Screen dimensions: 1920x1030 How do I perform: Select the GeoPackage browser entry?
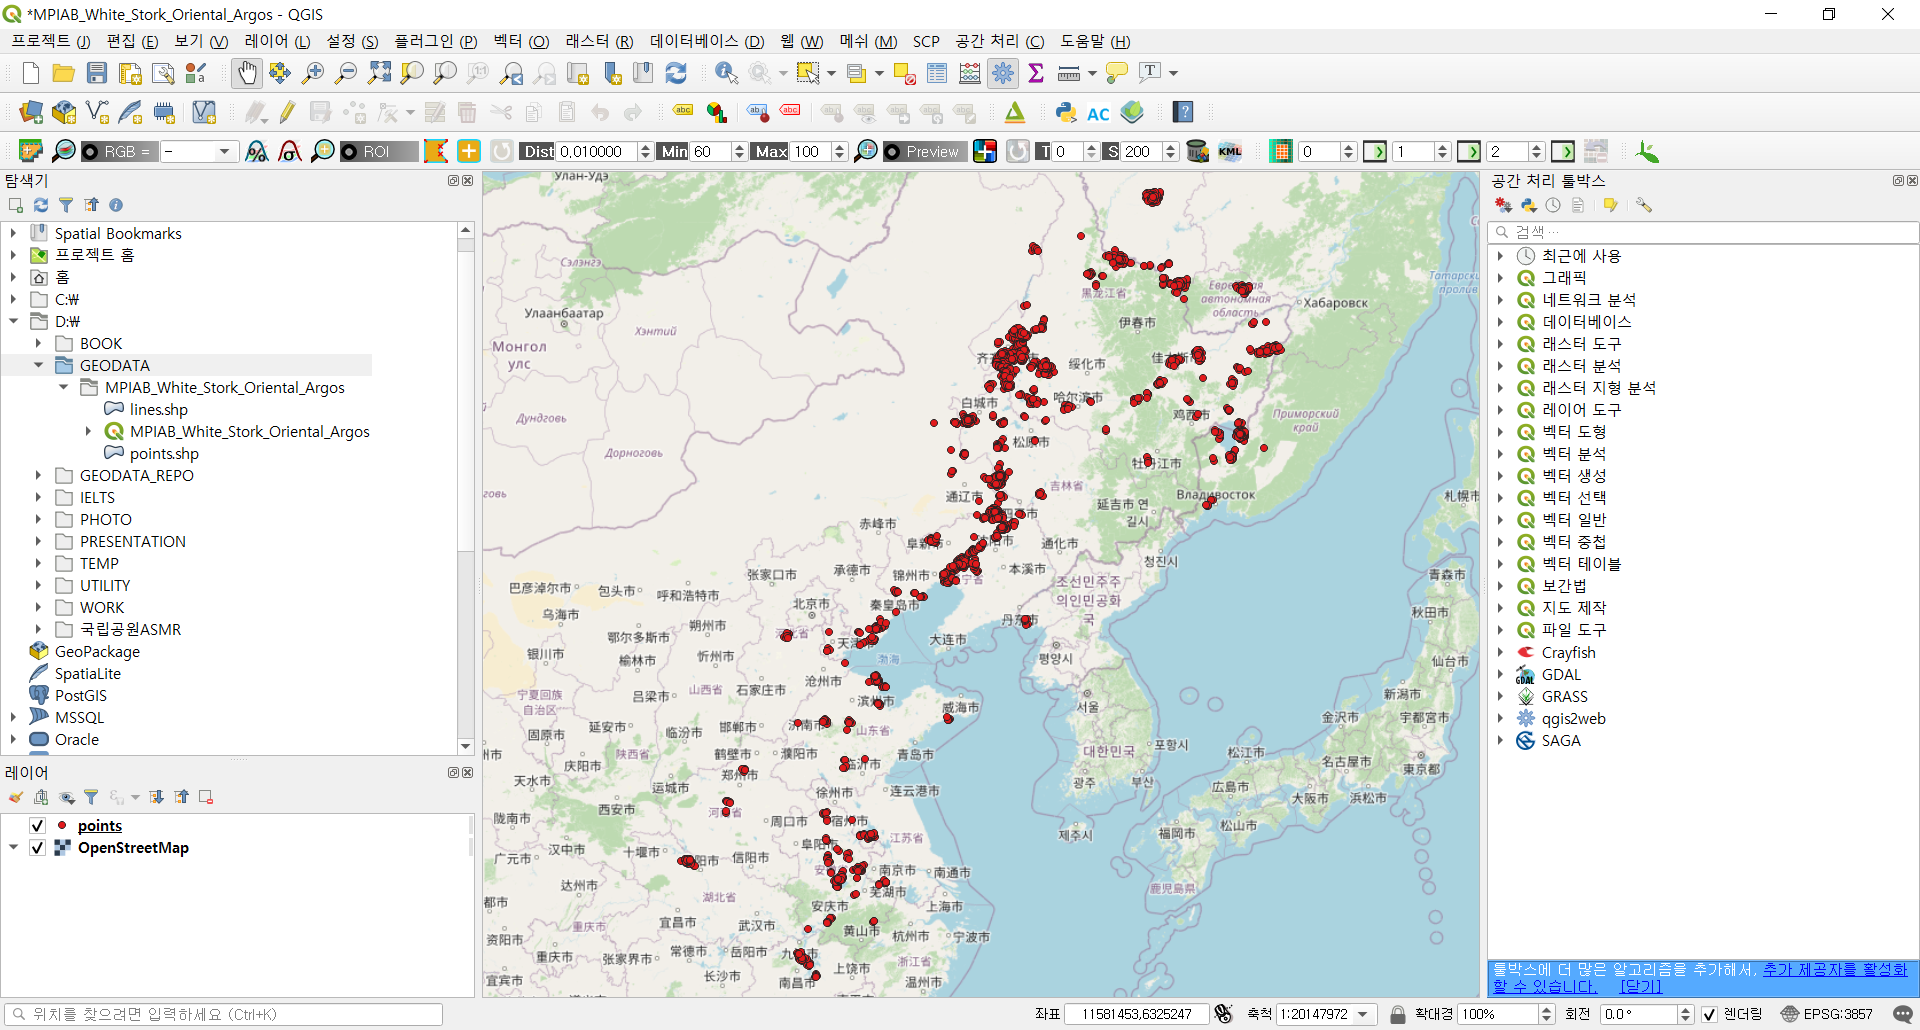coord(97,651)
